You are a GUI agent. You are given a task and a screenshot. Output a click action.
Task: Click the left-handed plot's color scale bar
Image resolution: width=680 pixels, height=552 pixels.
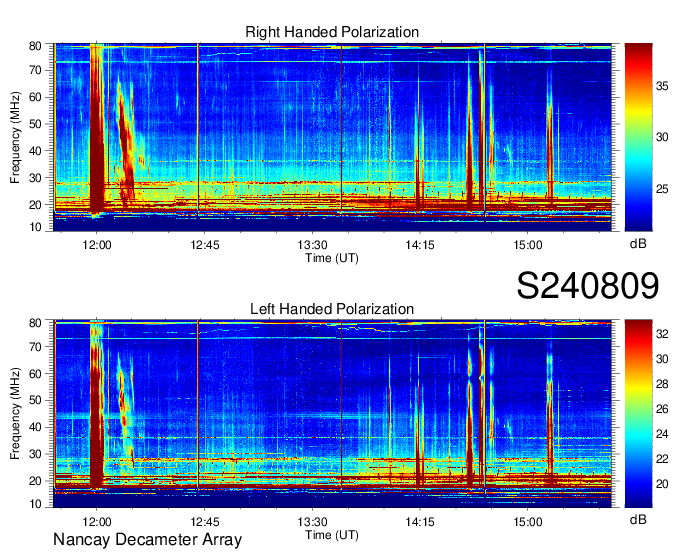coord(638,414)
